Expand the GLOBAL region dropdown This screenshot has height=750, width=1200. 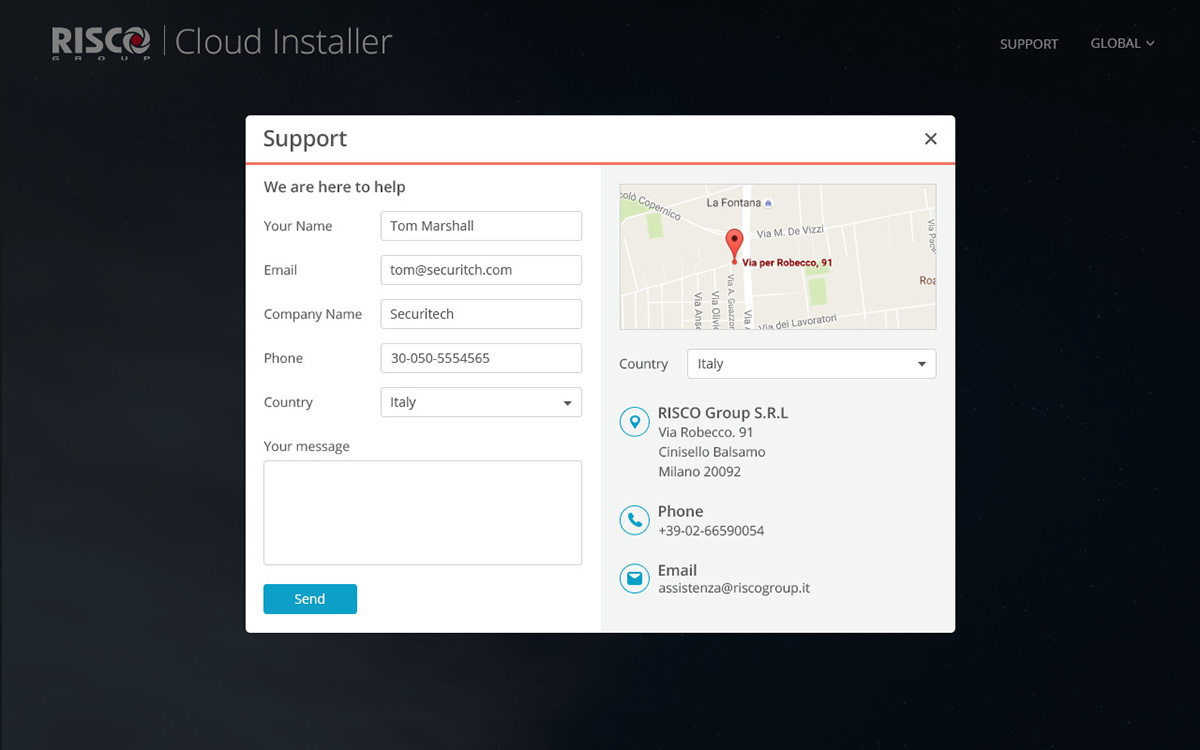[1122, 44]
